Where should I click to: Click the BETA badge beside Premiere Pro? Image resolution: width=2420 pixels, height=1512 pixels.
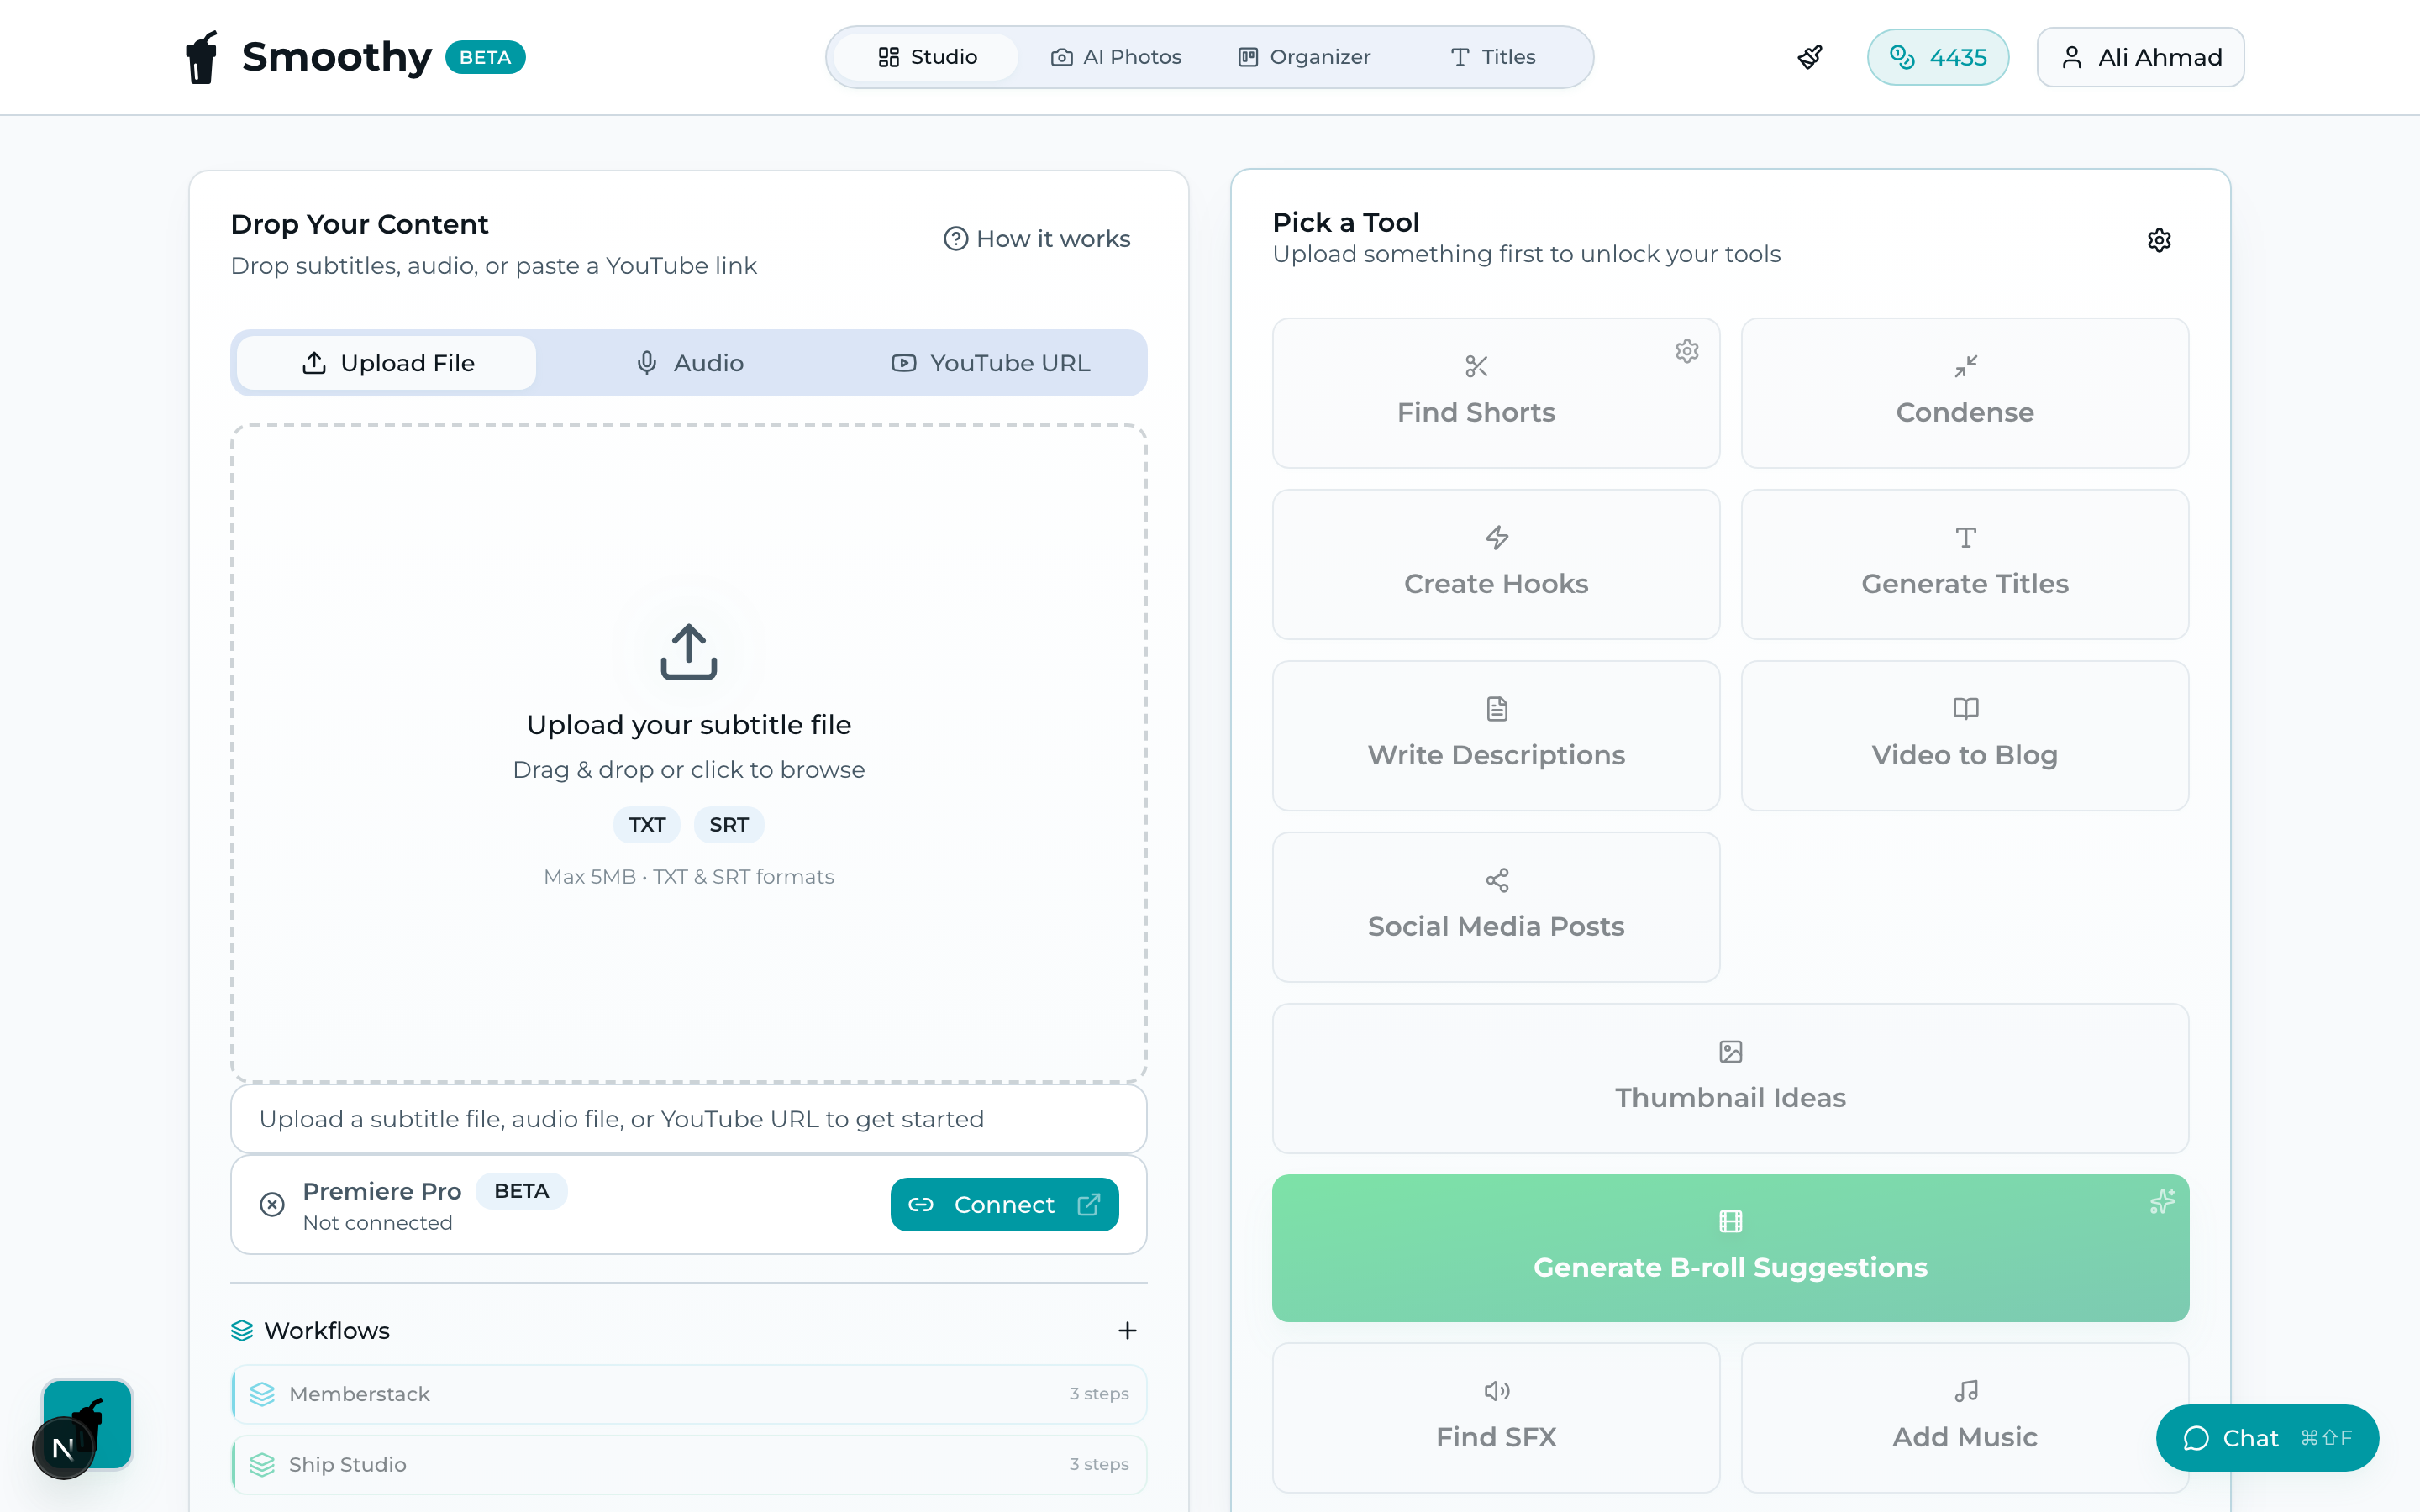pyautogui.click(x=521, y=1191)
